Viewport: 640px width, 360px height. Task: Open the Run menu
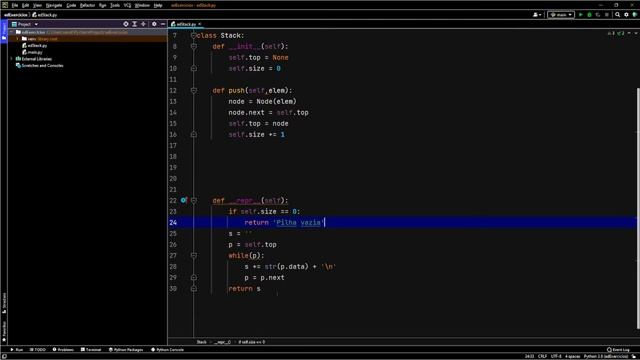(x=102, y=5)
